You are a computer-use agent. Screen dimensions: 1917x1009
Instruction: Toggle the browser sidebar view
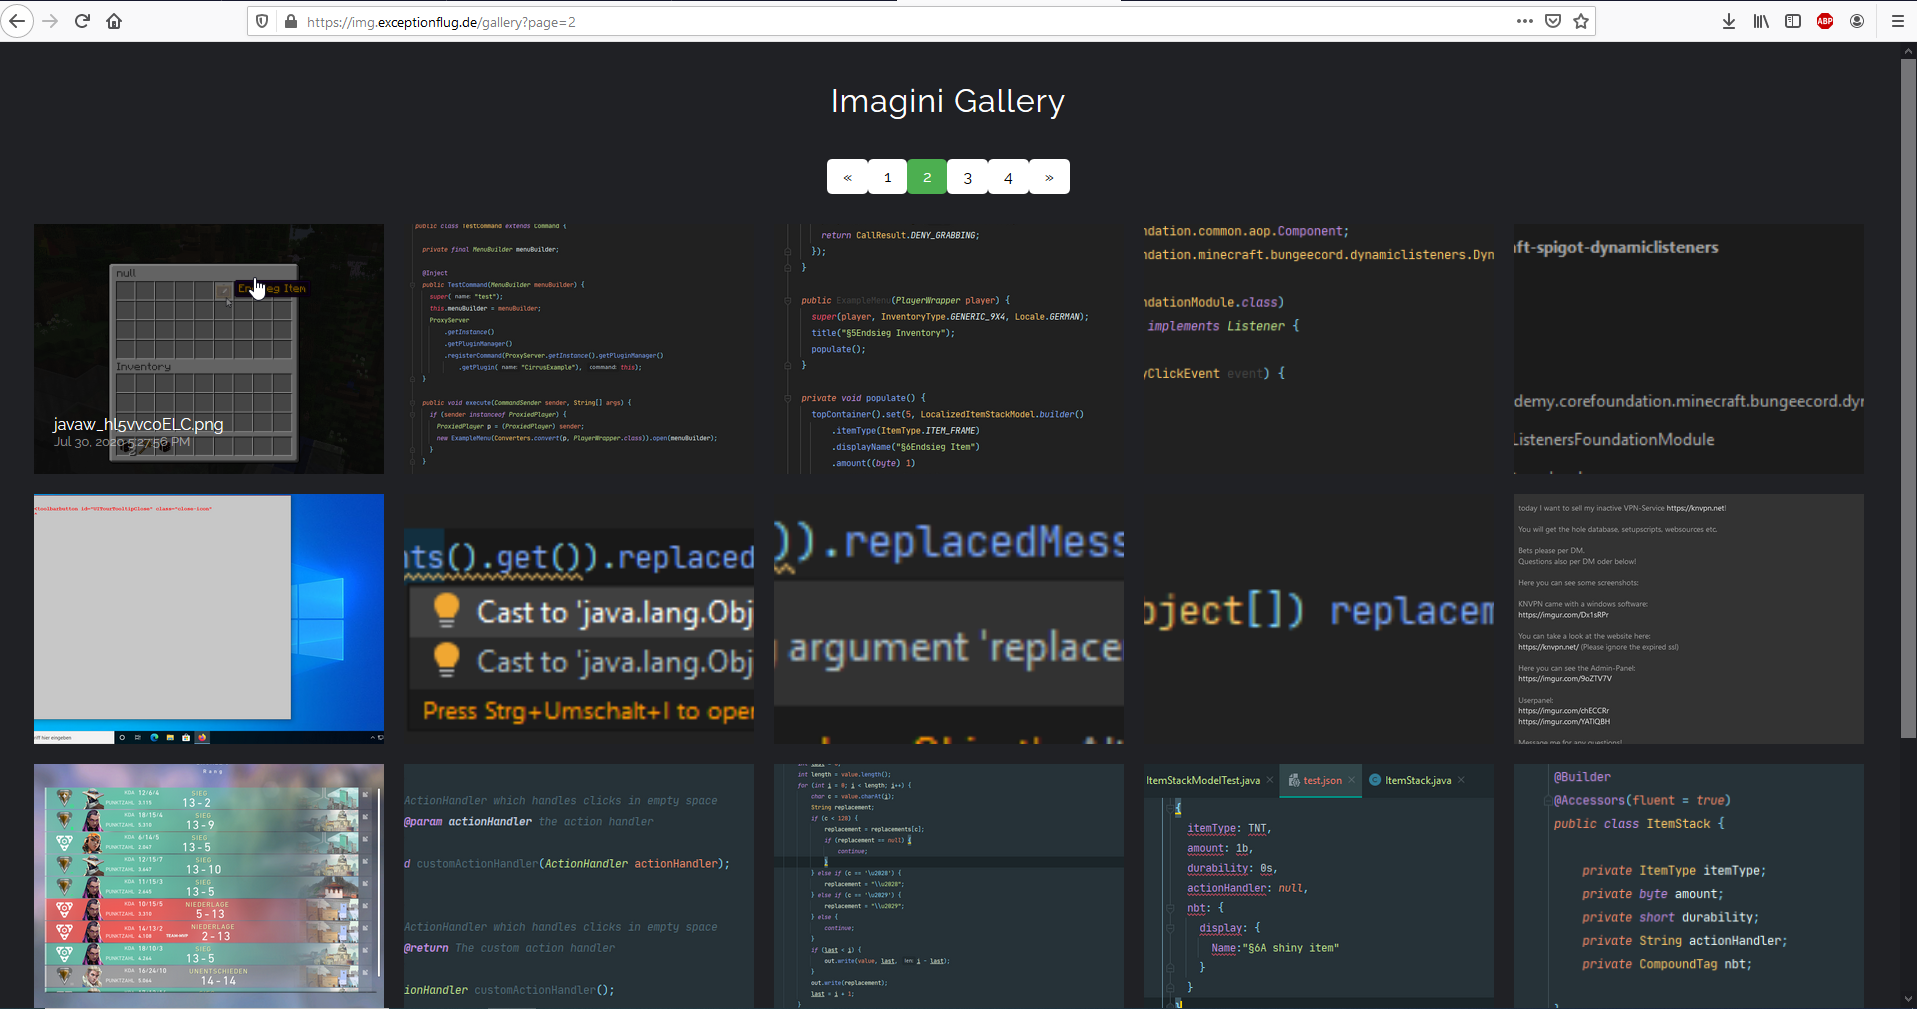point(1792,21)
